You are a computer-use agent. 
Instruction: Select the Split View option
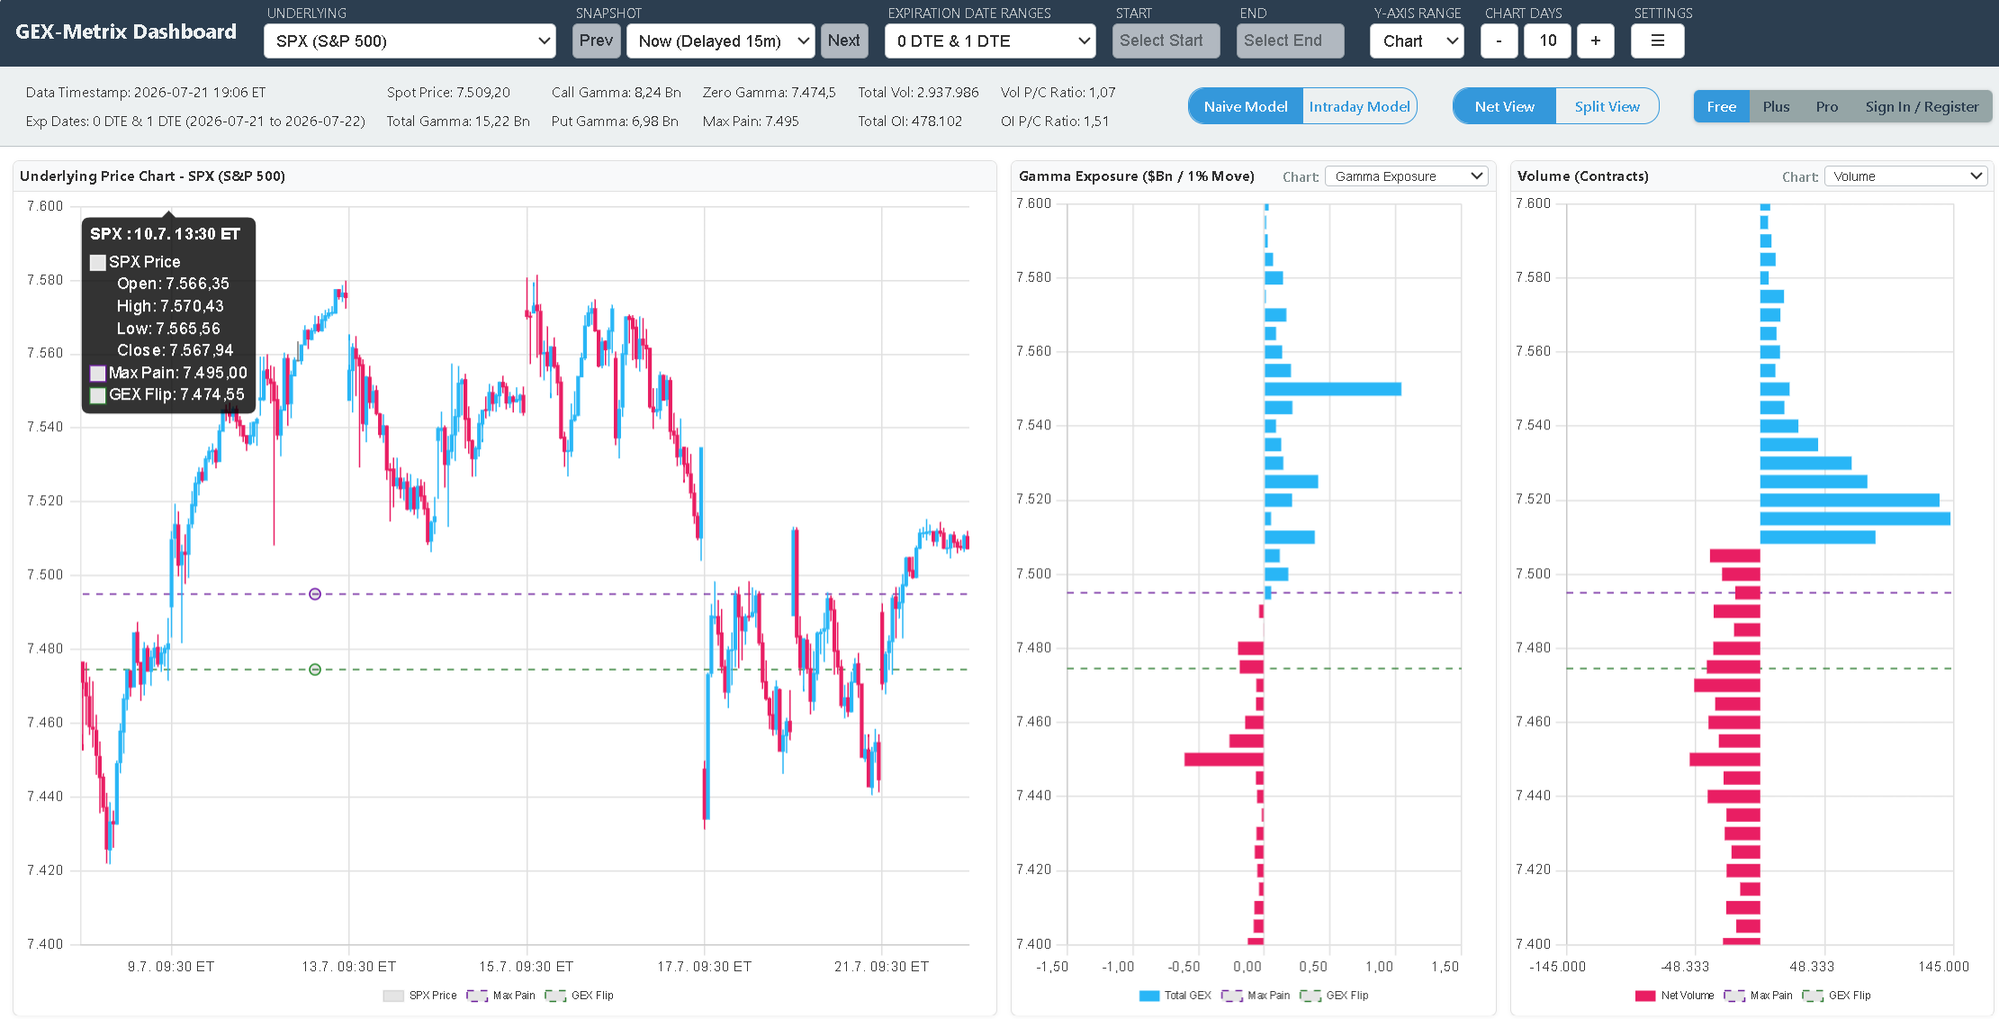point(1607,106)
